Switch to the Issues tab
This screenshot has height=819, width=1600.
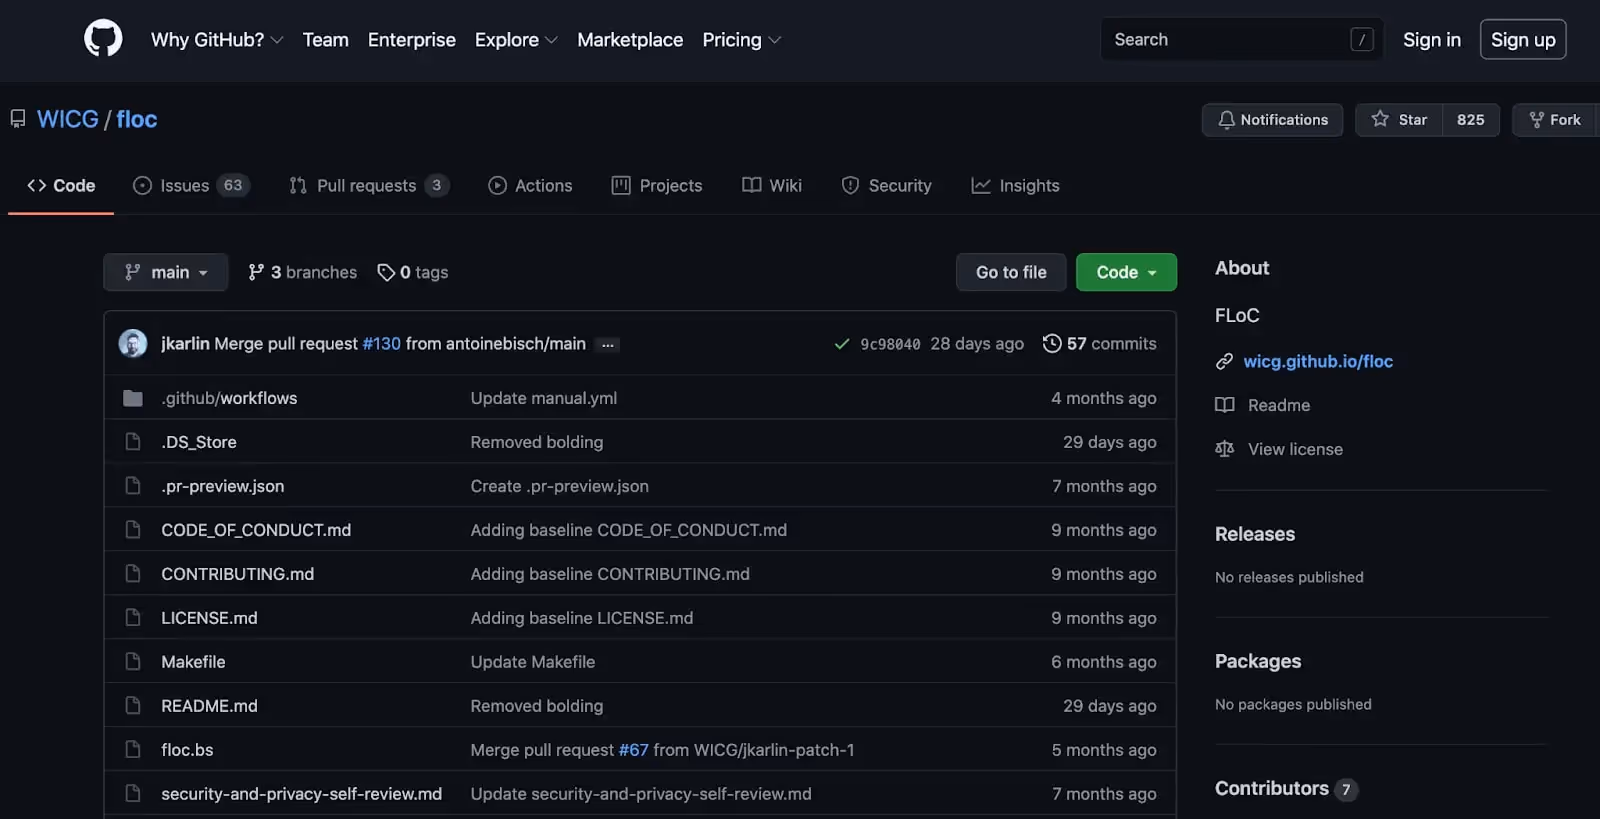pos(191,185)
